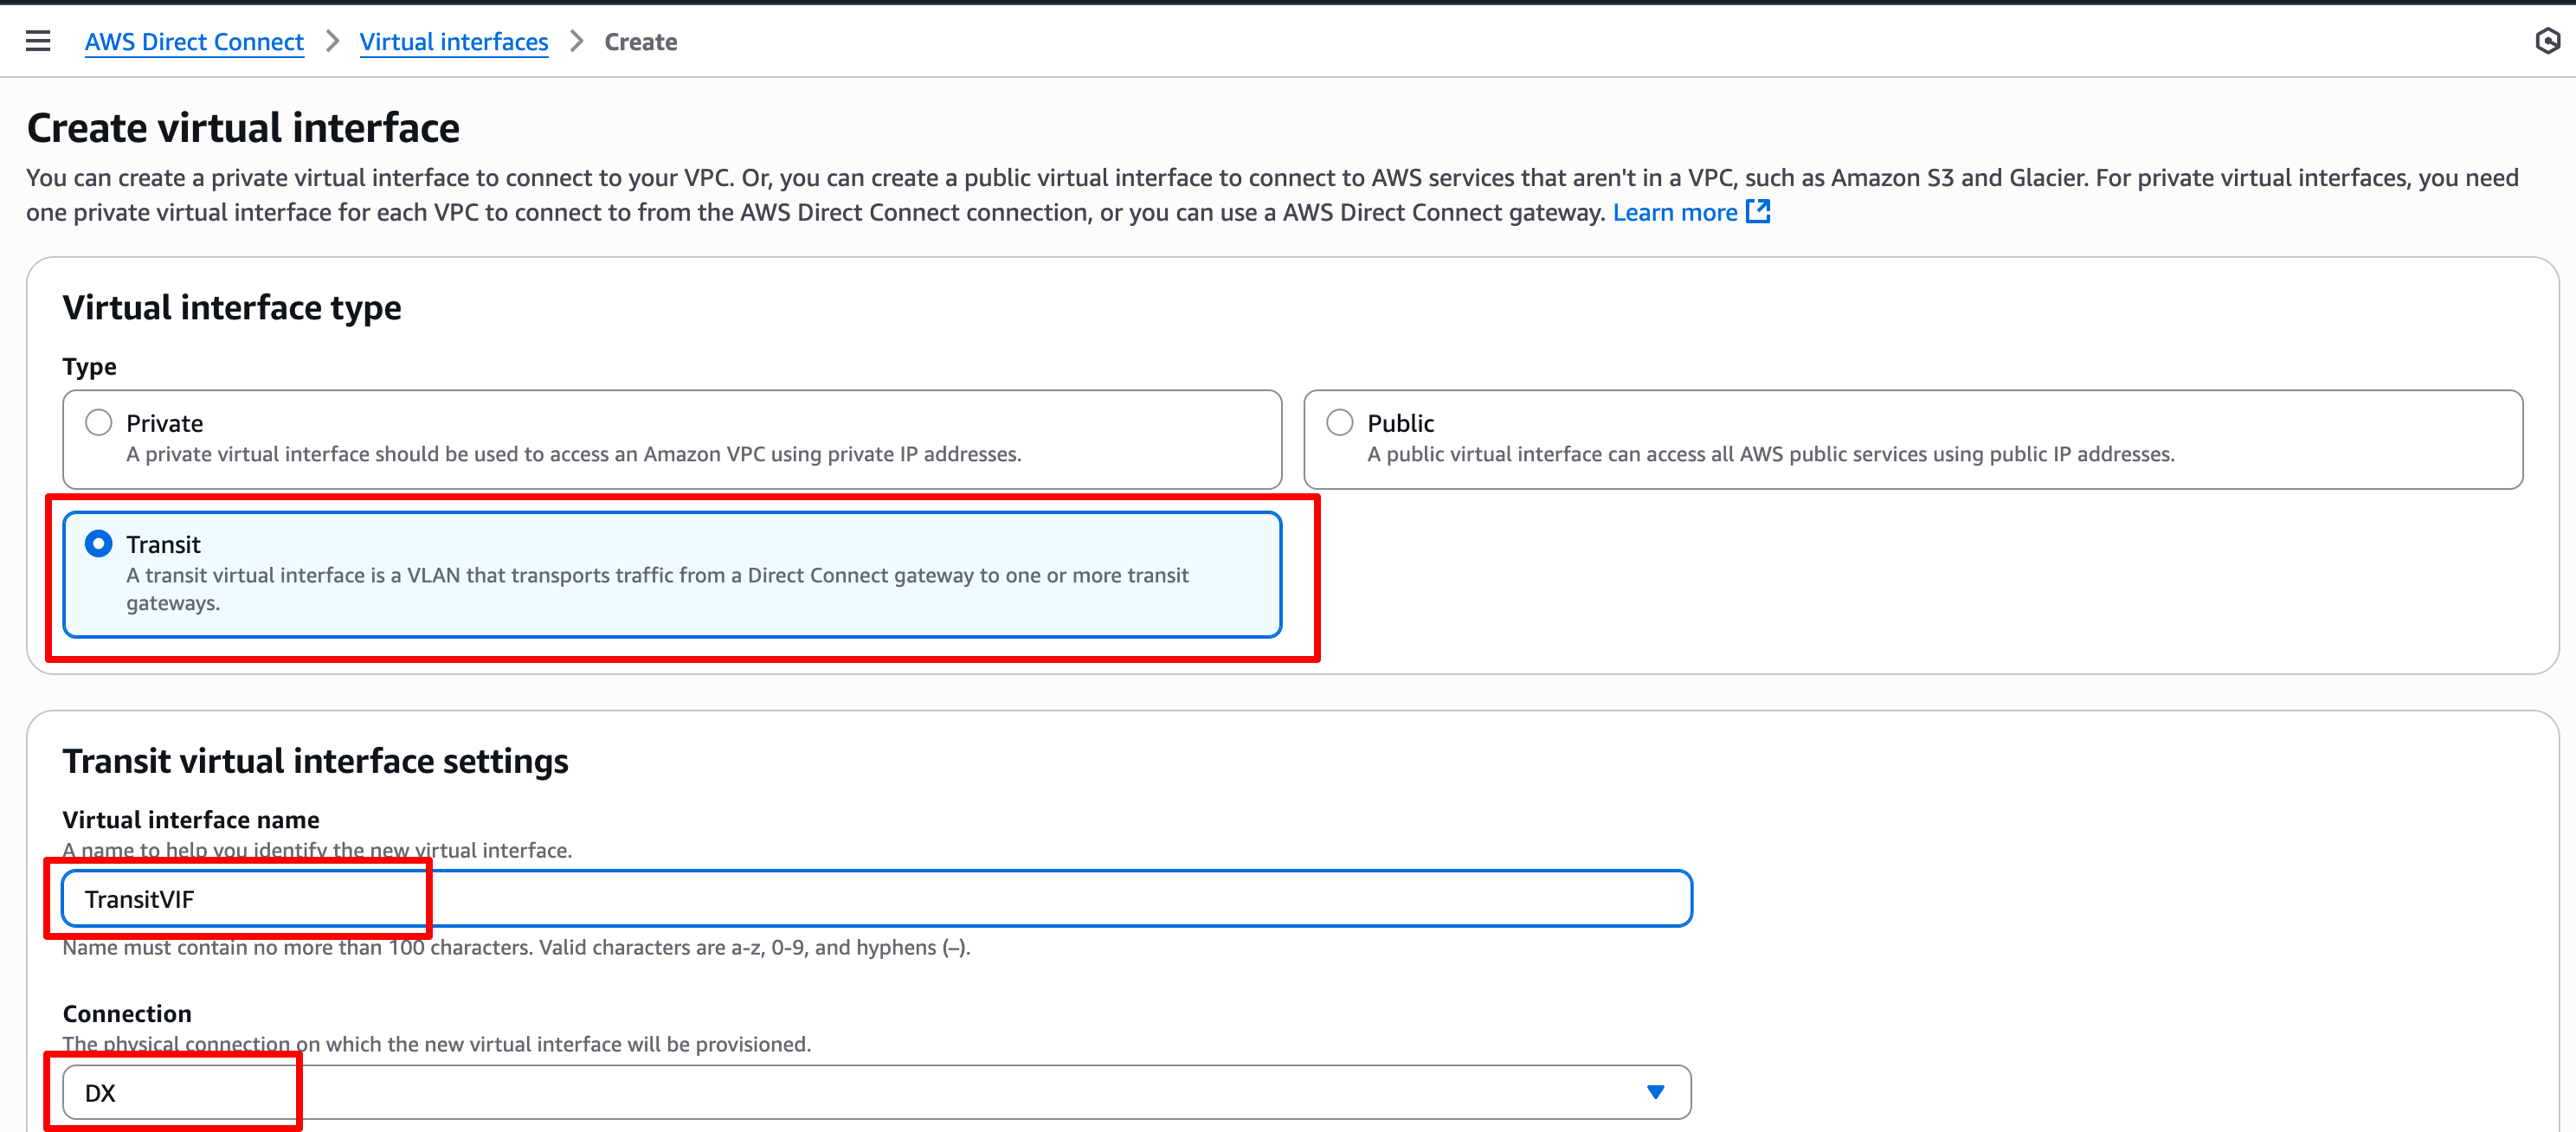This screenshot has width=2576, height=1132.
Task: Select the Transit radio button
Action: coord(98,544)
